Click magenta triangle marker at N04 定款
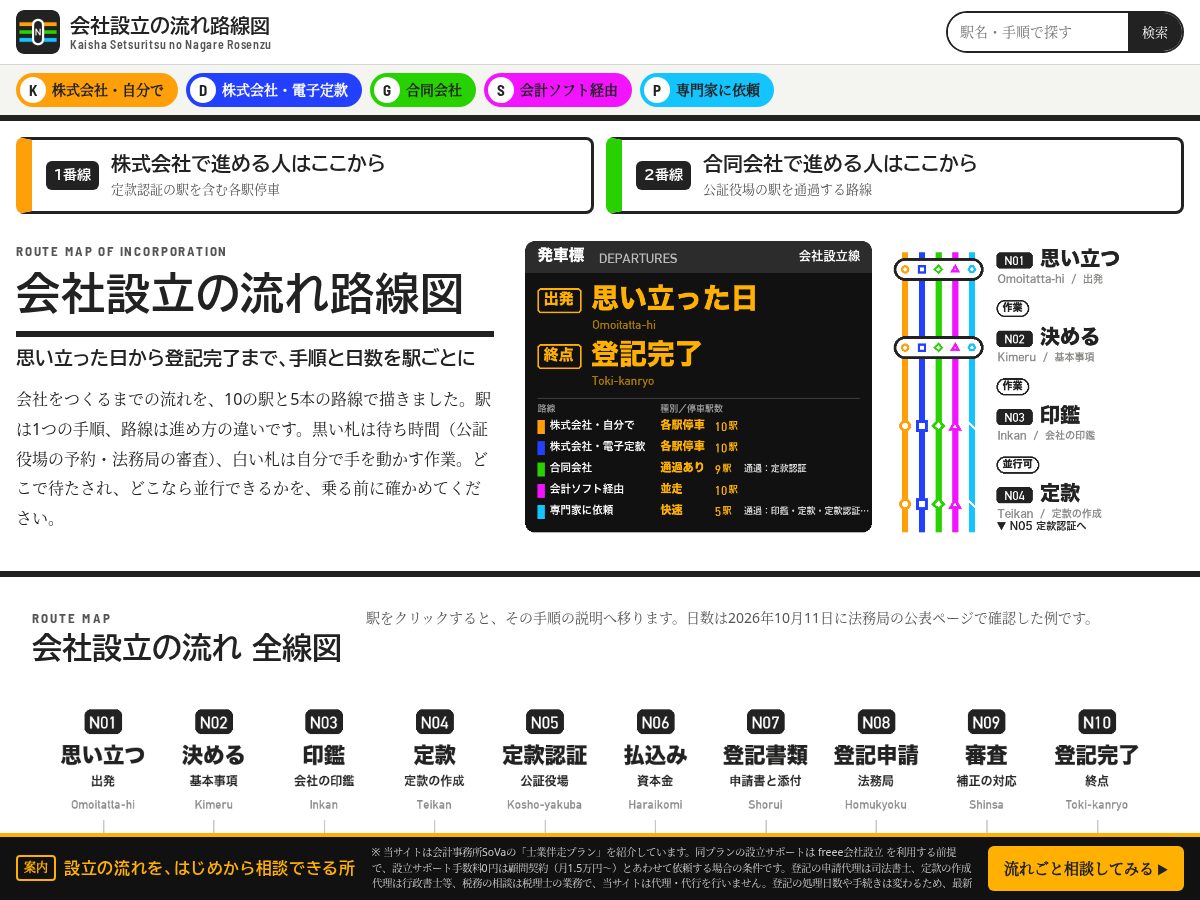The height and width of the screenshot is (900, 1200). click(x=955, y=504)
